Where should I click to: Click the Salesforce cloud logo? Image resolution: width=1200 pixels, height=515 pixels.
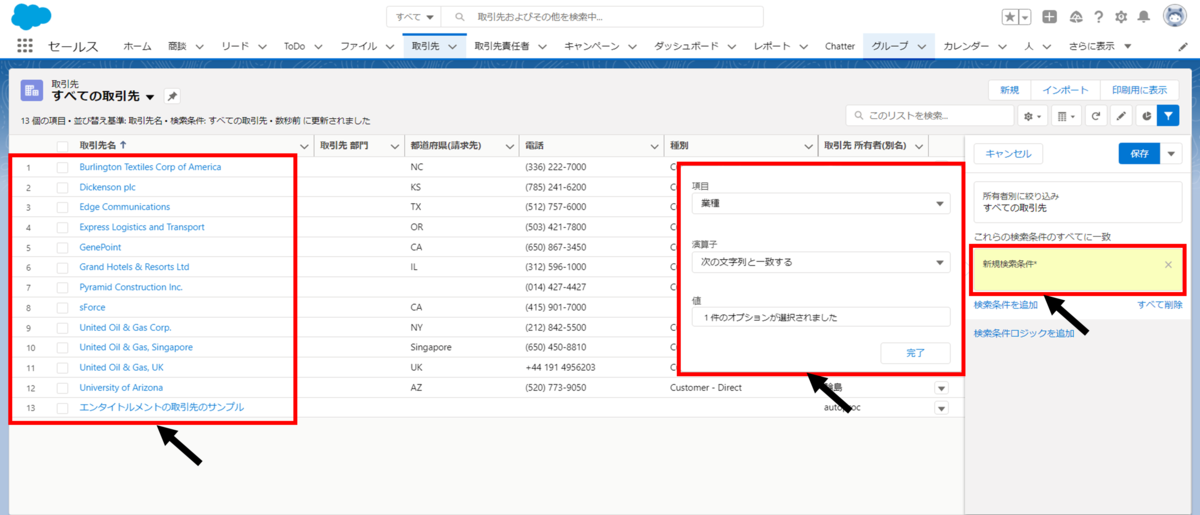coord(31,15)
